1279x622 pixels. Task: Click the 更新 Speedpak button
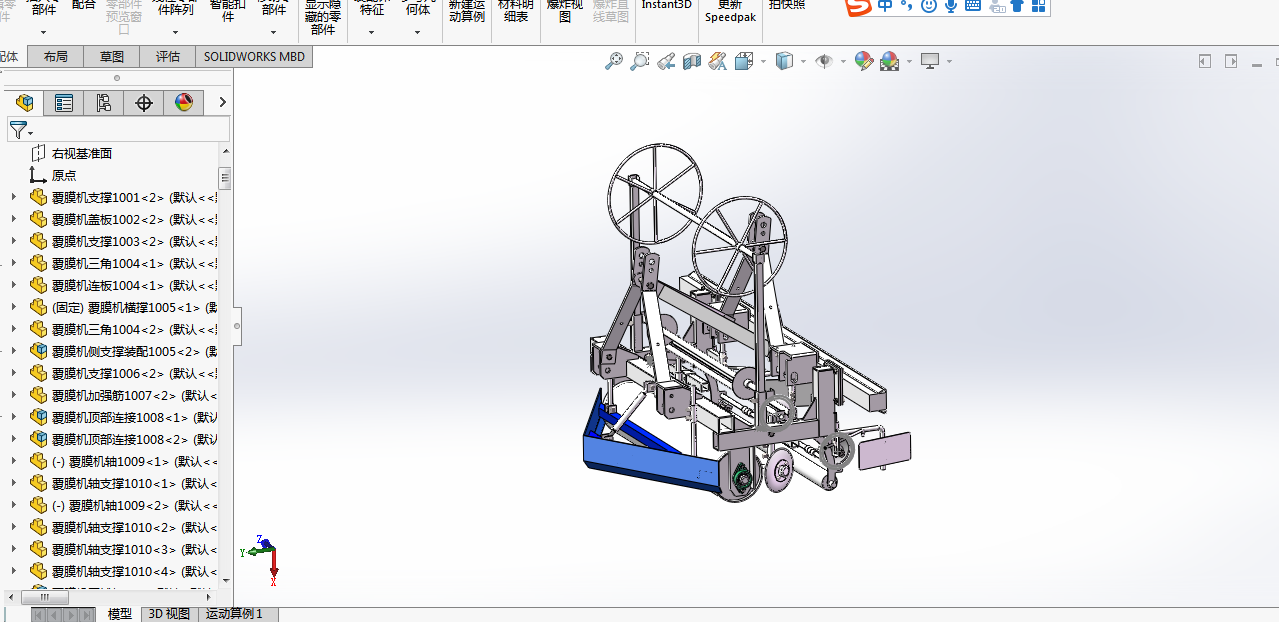tap(730, 11)
